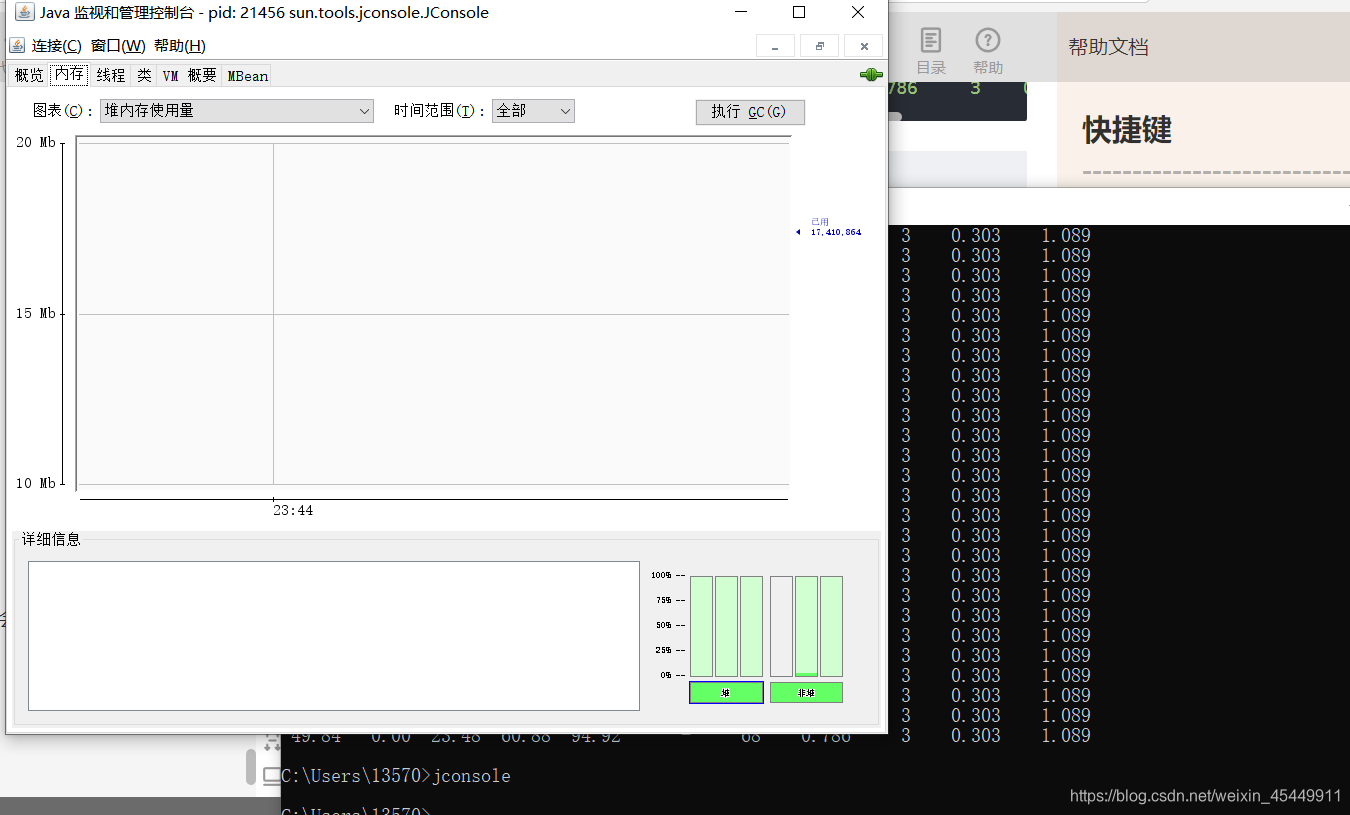Click the jconsole command line in terminal
The width and height of the screenshot is (1350, 815).
coord(396,776)
